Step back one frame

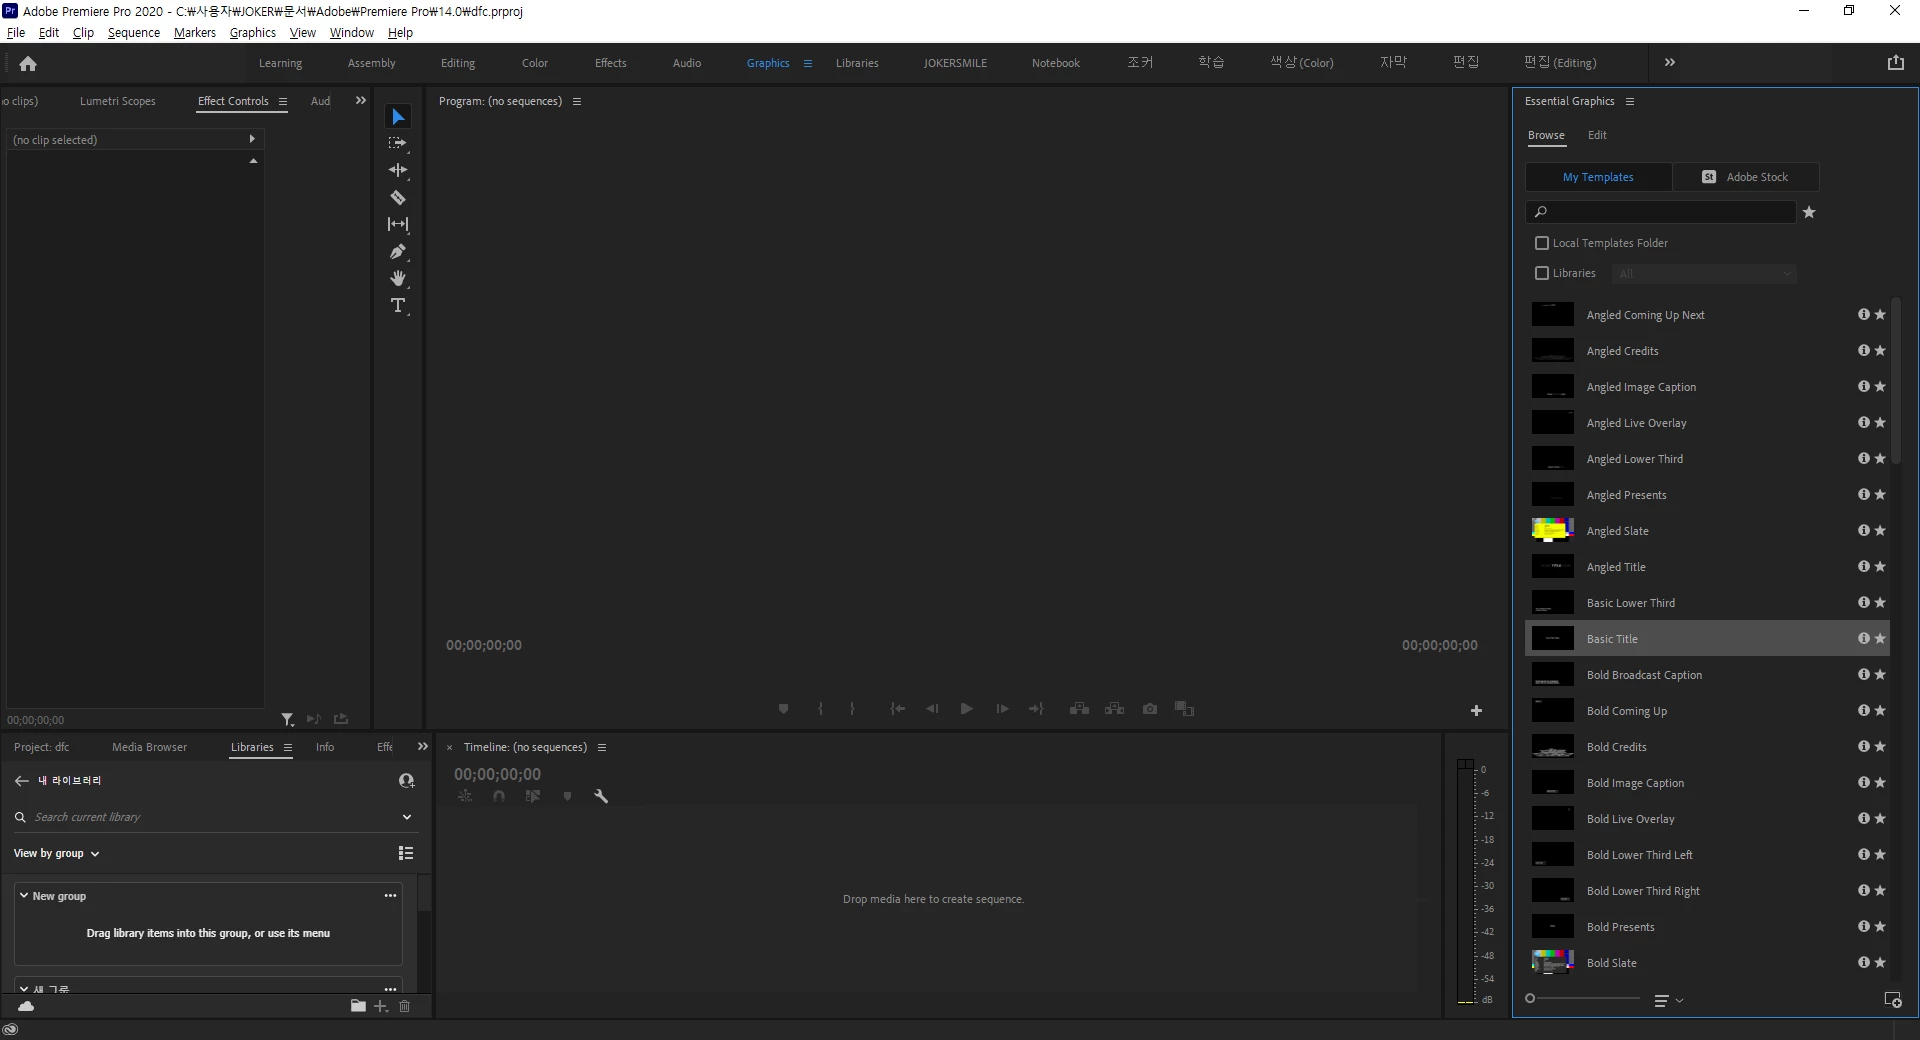click(x=932, y=709)
